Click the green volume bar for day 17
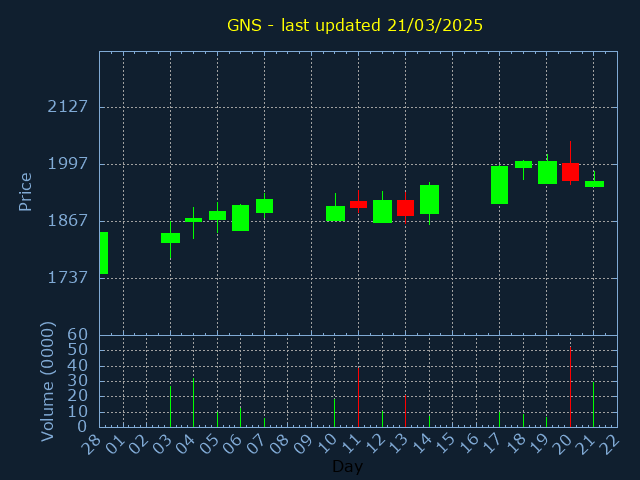This screenshot has width=640, height=480. click(x=500, y=419)
